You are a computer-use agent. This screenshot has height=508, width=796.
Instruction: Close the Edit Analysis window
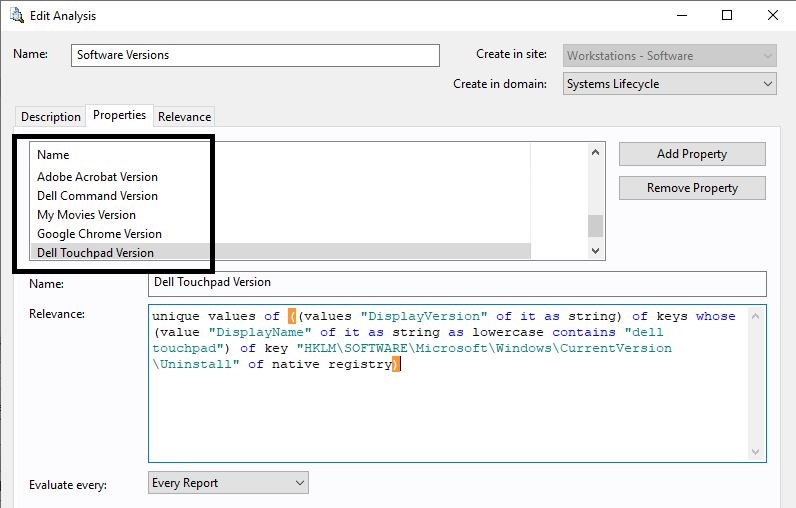coord(773,15)
